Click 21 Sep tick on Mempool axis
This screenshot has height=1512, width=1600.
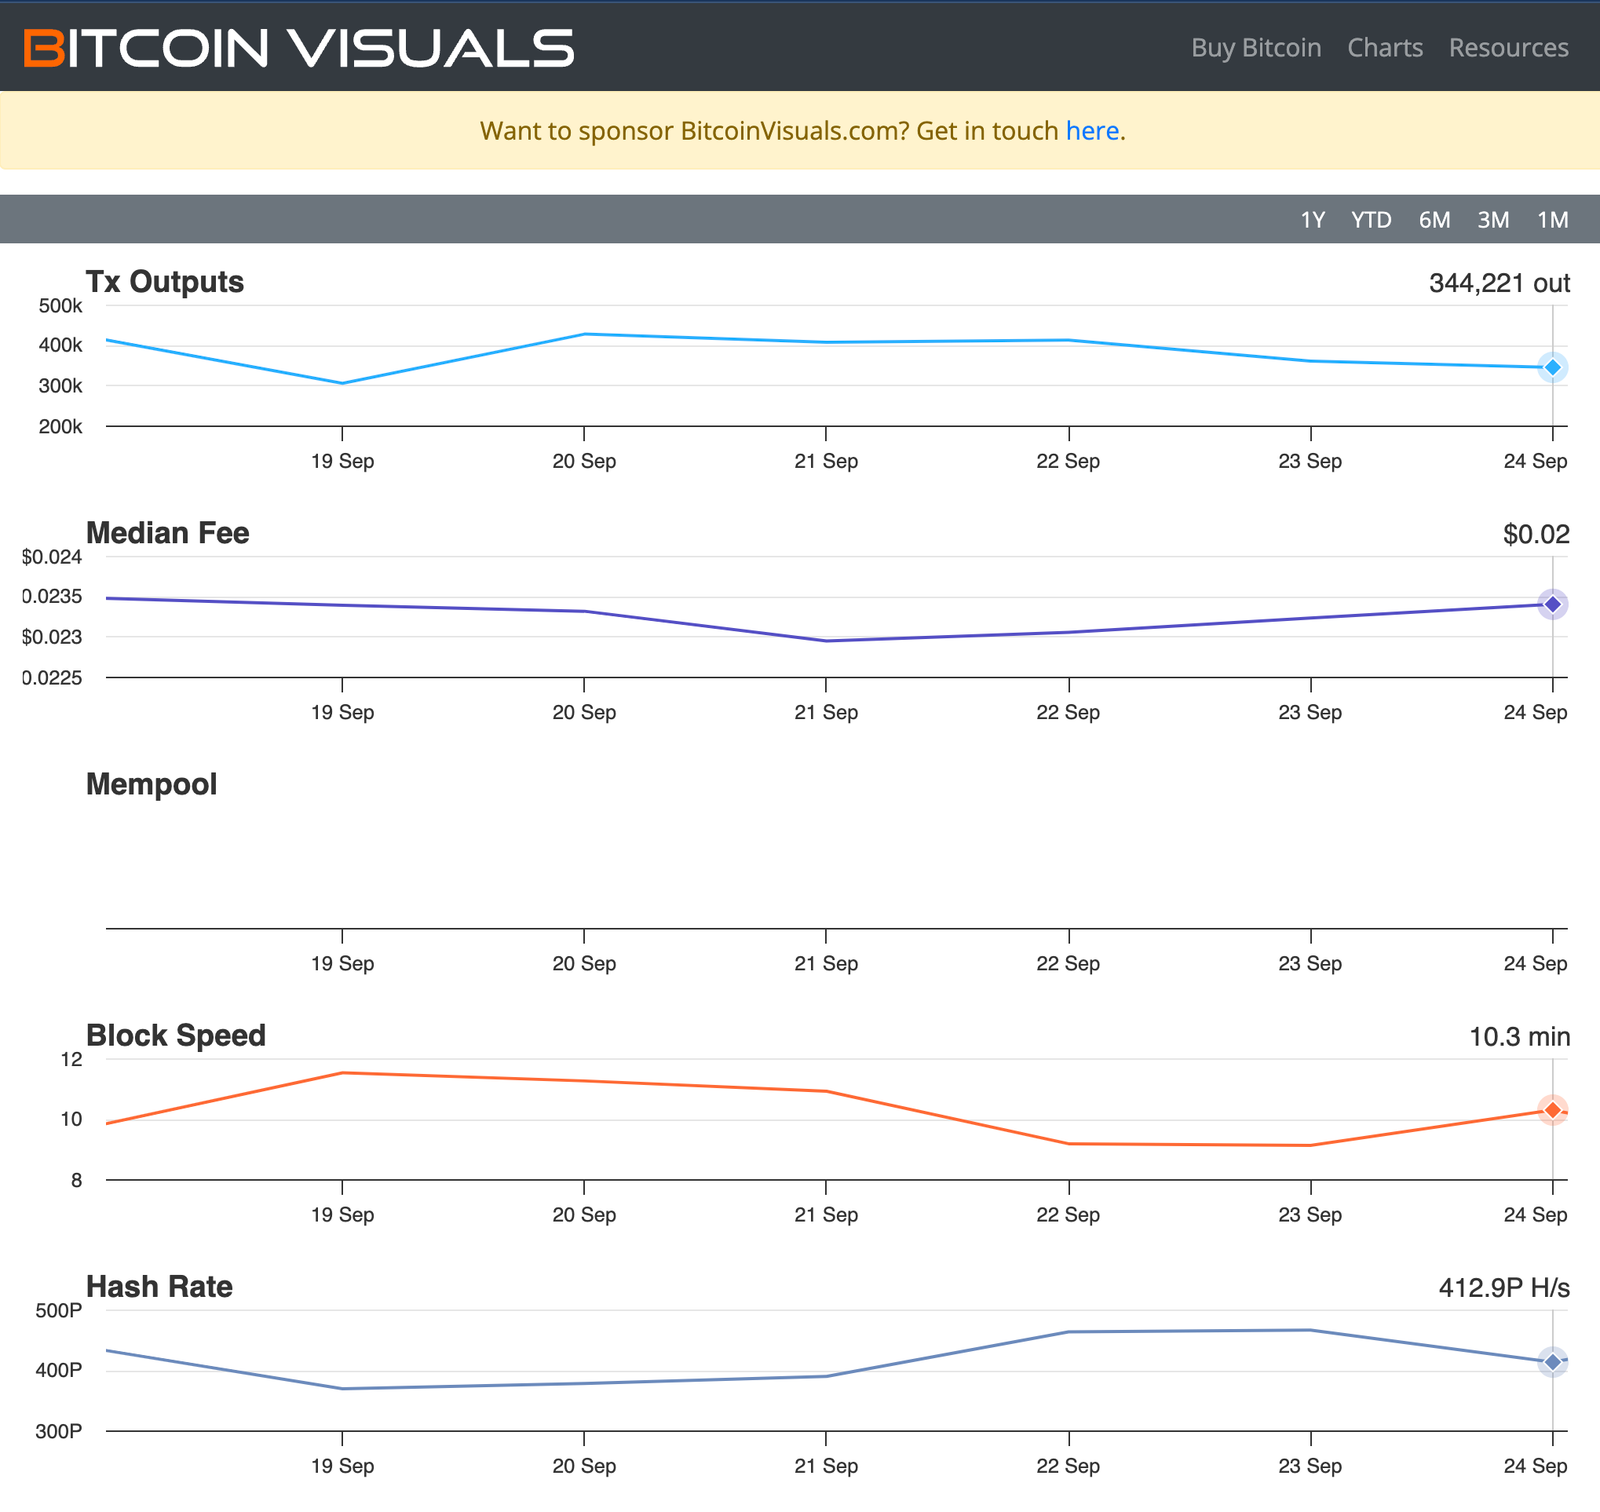pyautogui.click(x=826, y=963)
